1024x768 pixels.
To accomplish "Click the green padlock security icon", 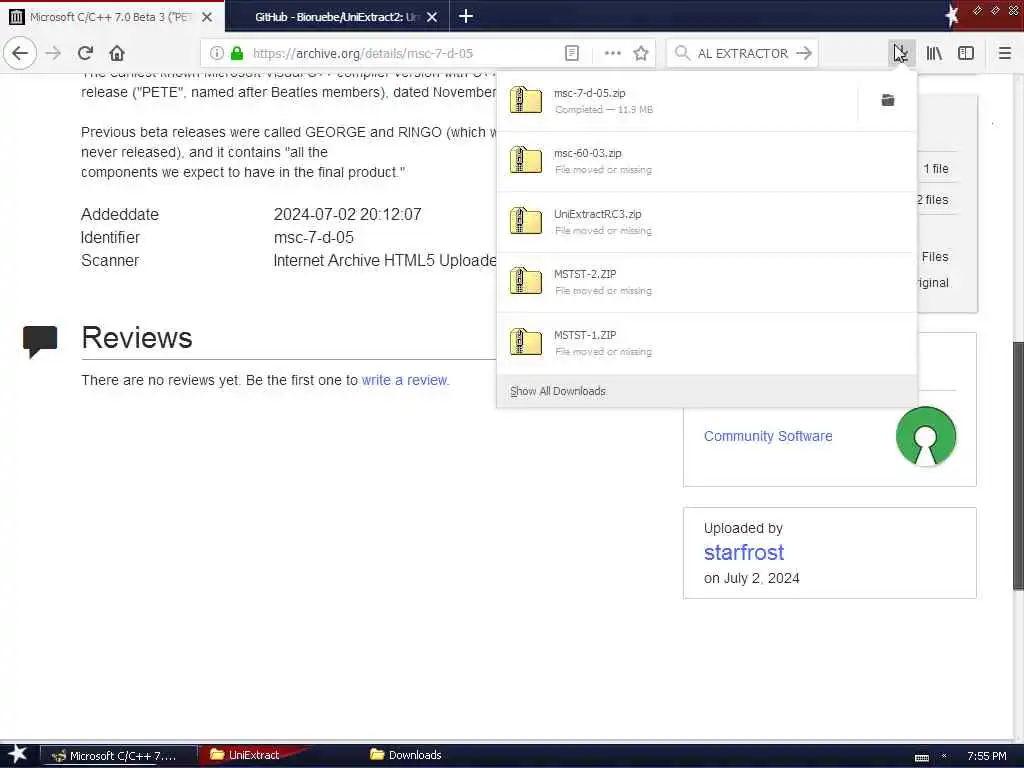I will (237, 53).
